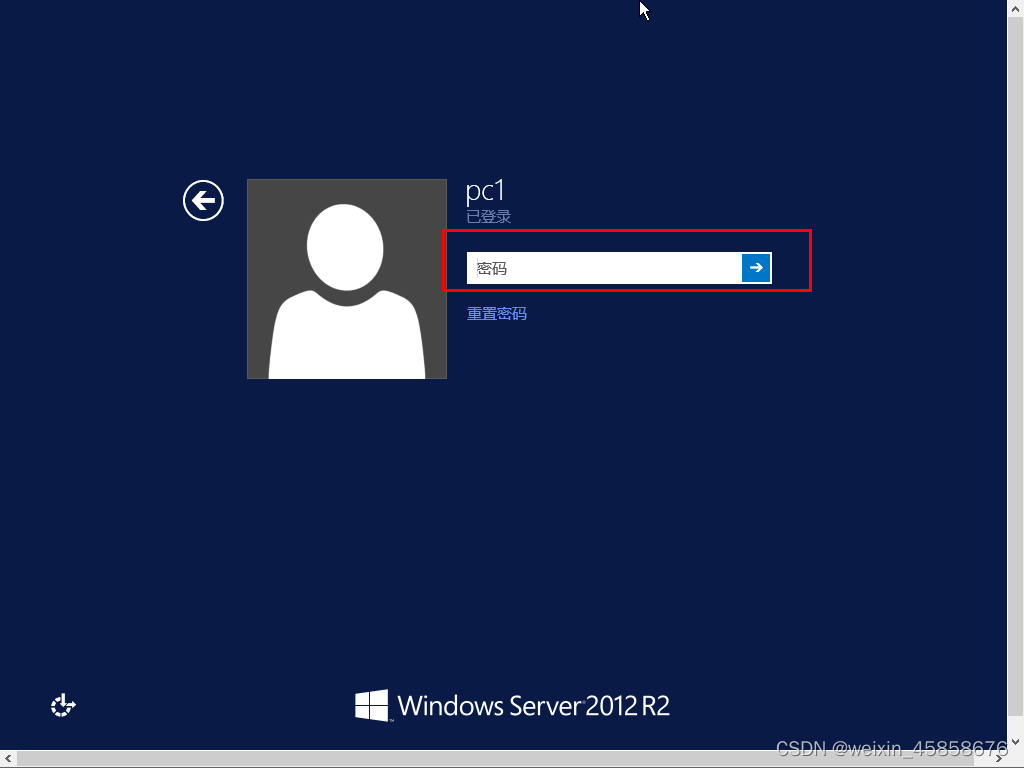Click the password input field
This screenshot has height=768, width=1024.
tap(604, 268)
